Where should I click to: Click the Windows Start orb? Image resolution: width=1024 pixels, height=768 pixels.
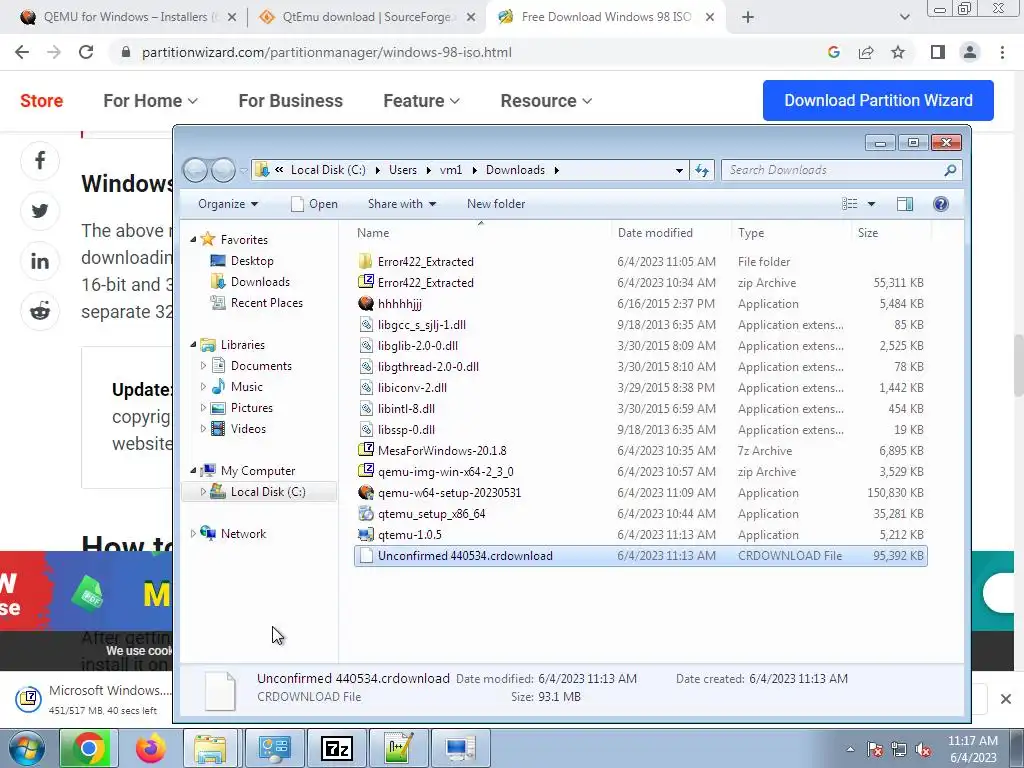pyautogui.click(x=26, y=748)
